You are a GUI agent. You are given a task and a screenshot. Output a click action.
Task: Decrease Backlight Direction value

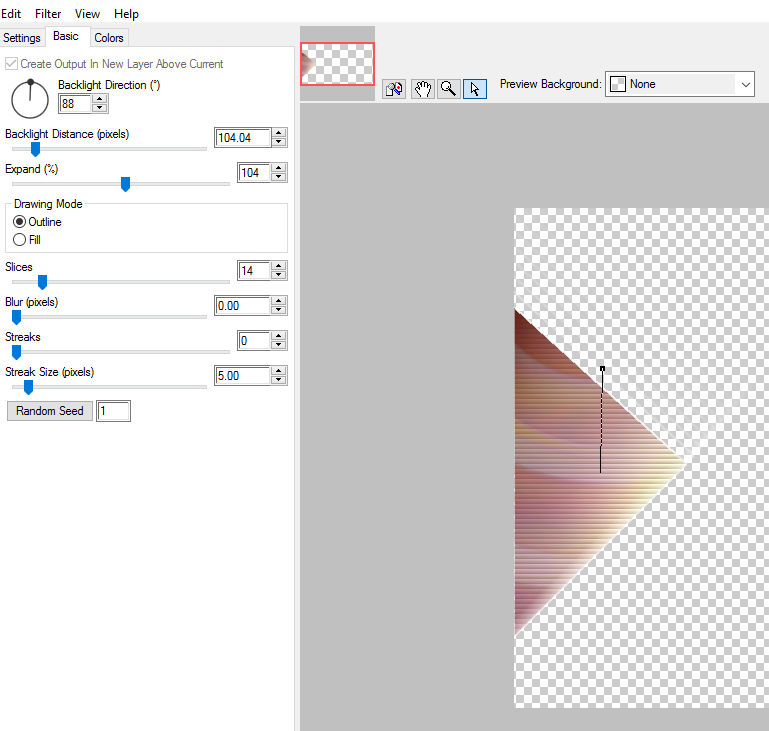100,108
